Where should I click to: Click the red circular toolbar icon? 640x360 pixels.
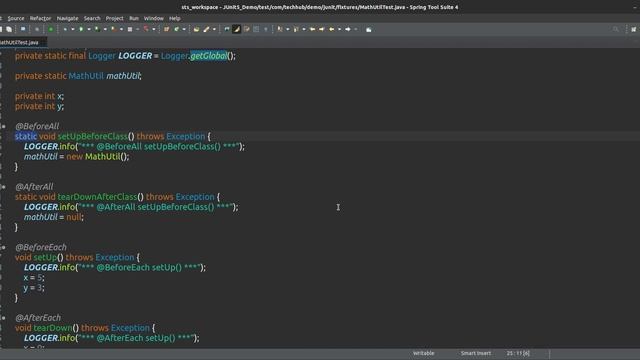pos(146,29)
